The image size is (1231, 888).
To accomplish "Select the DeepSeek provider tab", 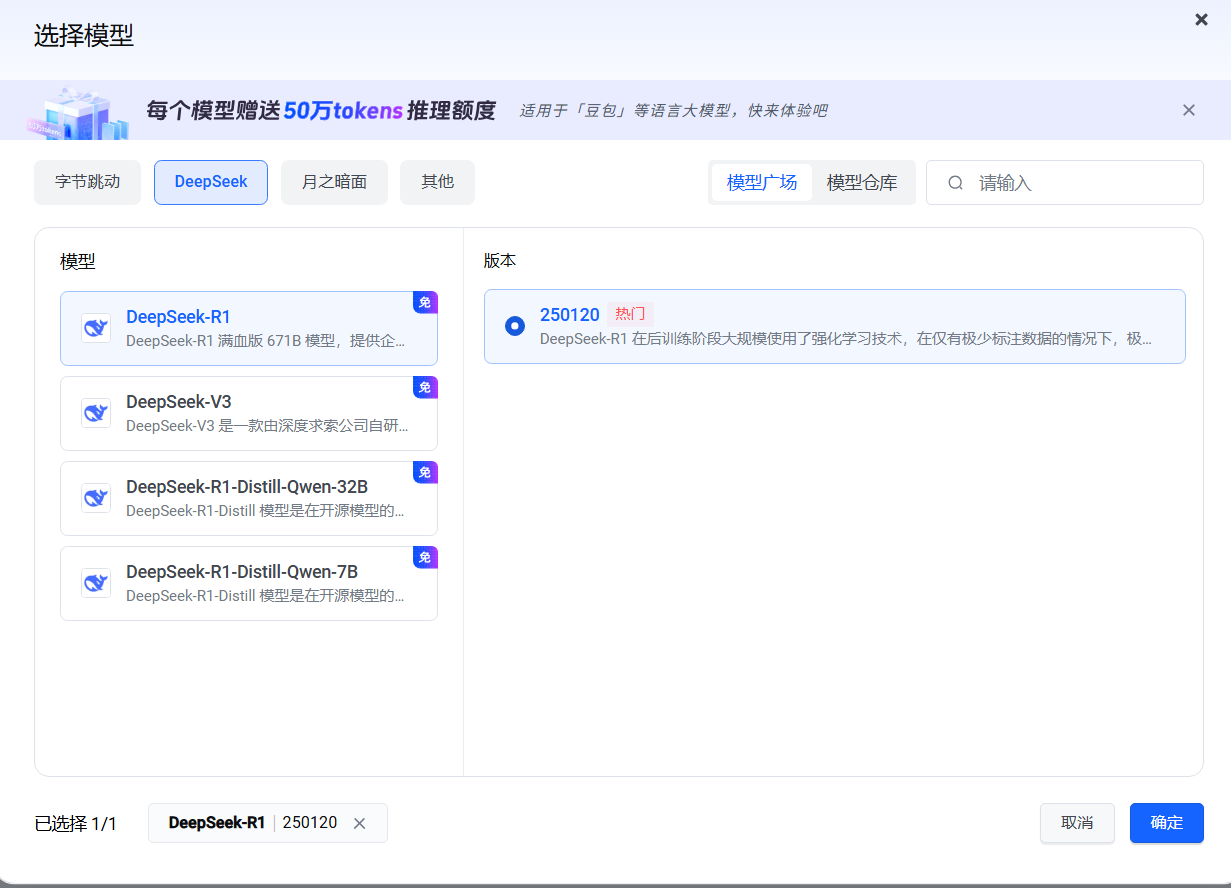I will (x=211, y=182).
